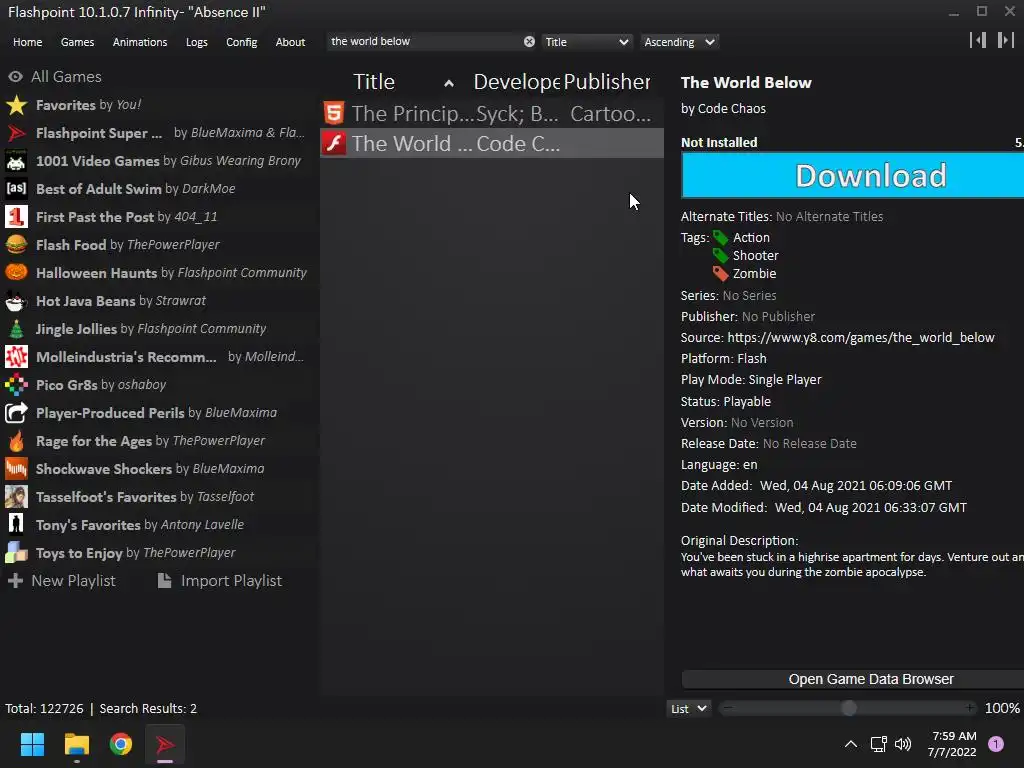
Task: Click the Favorites star icon
Action: 16,105
